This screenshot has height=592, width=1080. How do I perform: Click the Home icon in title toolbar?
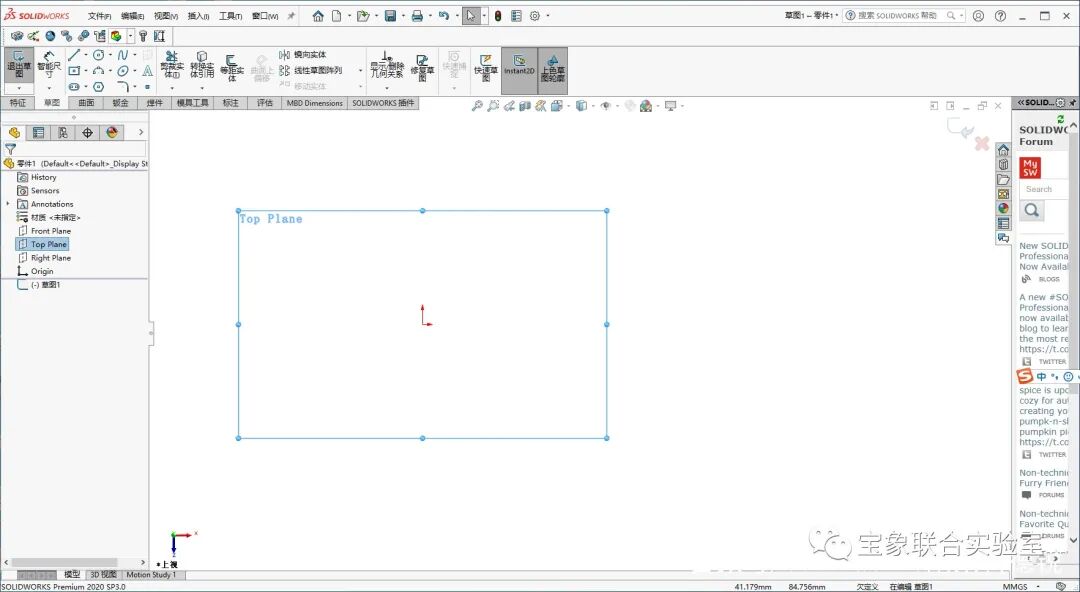click(x=318, y=16)
